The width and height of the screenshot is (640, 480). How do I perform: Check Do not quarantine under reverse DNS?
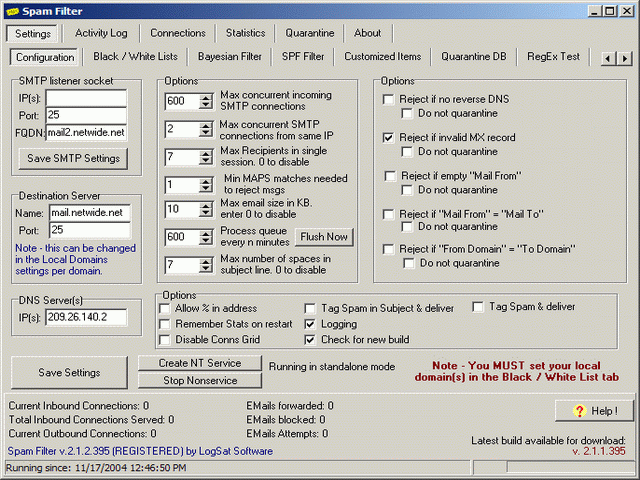(407, 113)
